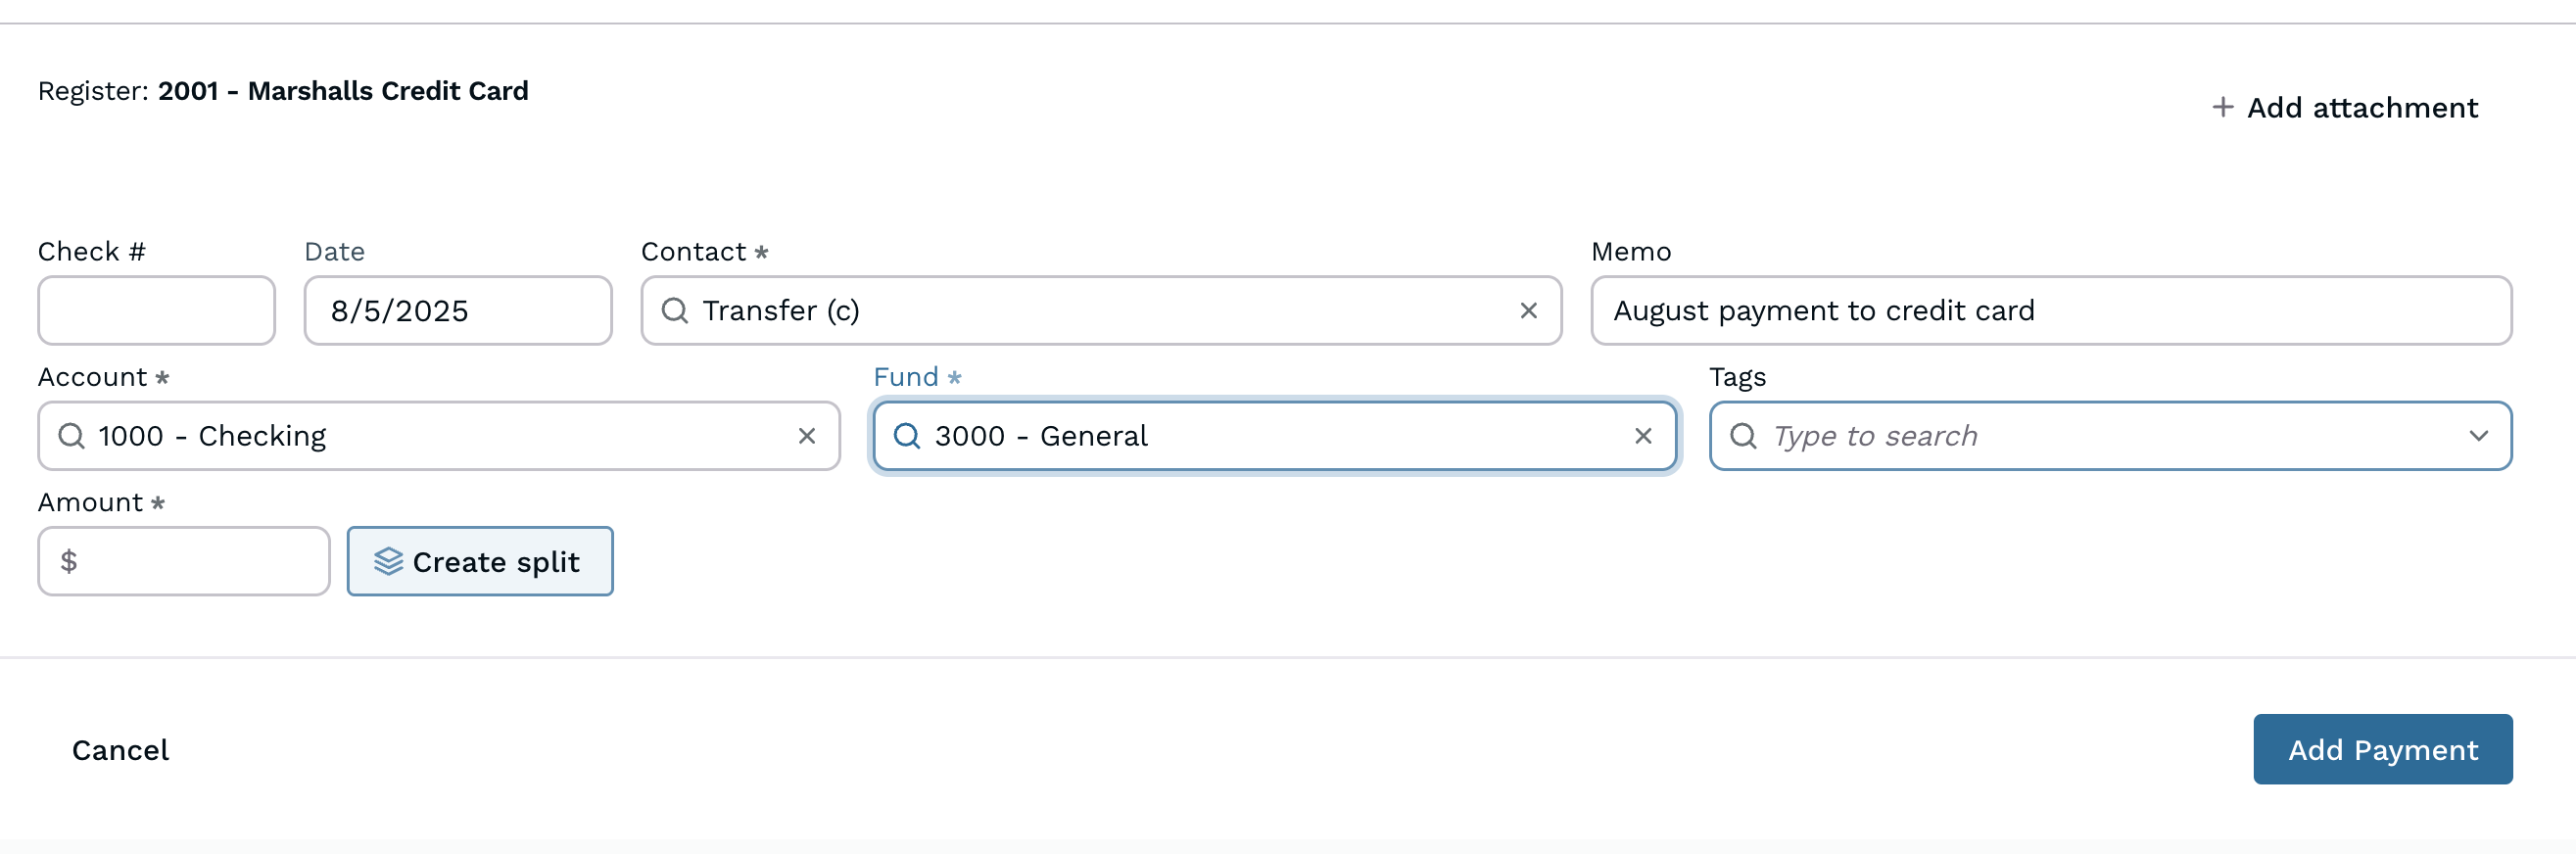Click the Add attachment link
The image size is (2576, 854).
pos(2361,107)
